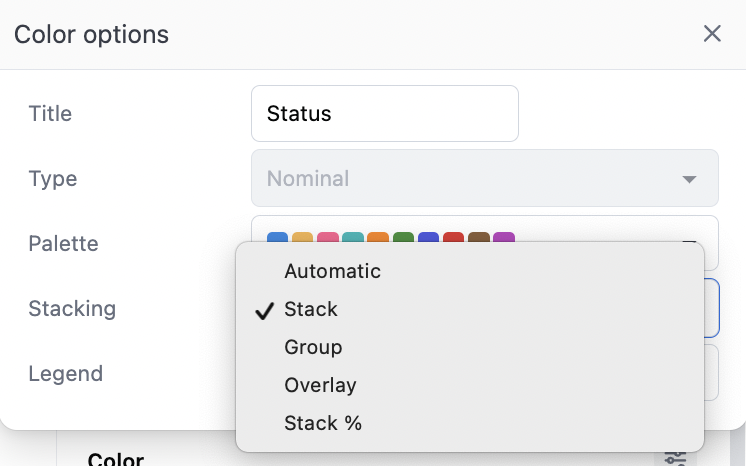Select Stack % option

click(x=323, y=423)
